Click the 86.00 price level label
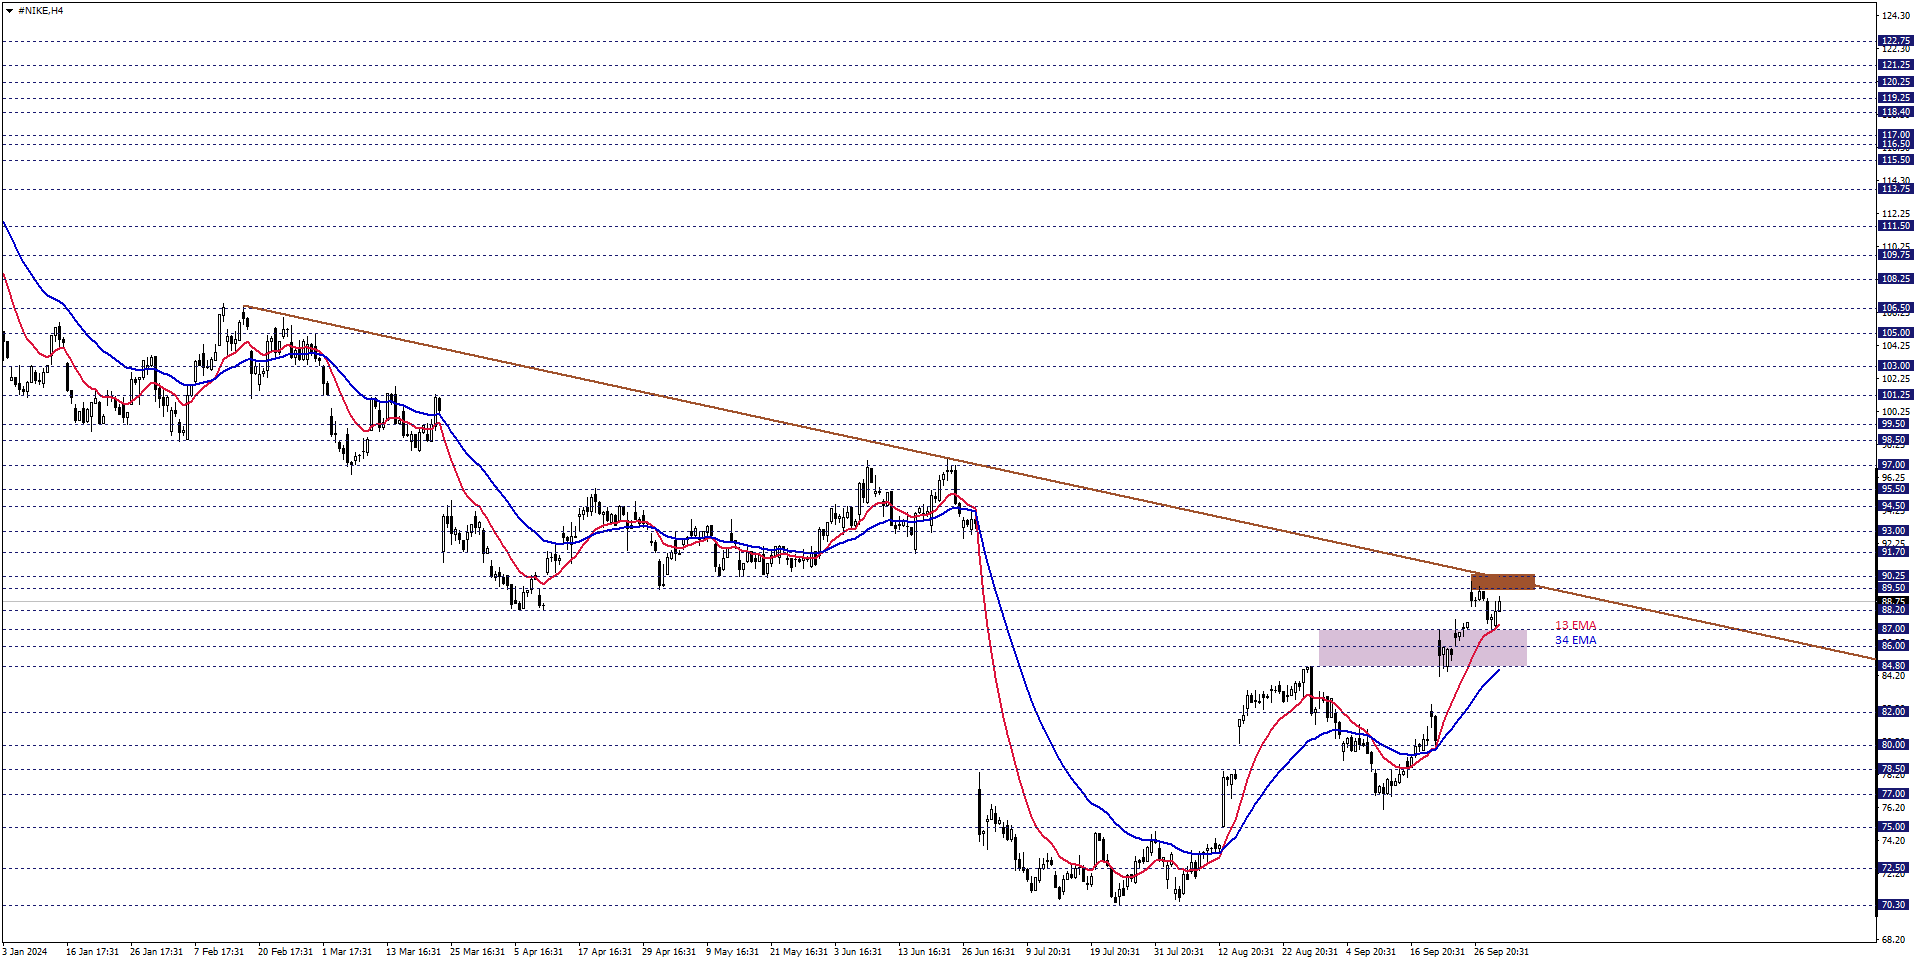This screenshot has width=1916, height=963. point(1895,646)
